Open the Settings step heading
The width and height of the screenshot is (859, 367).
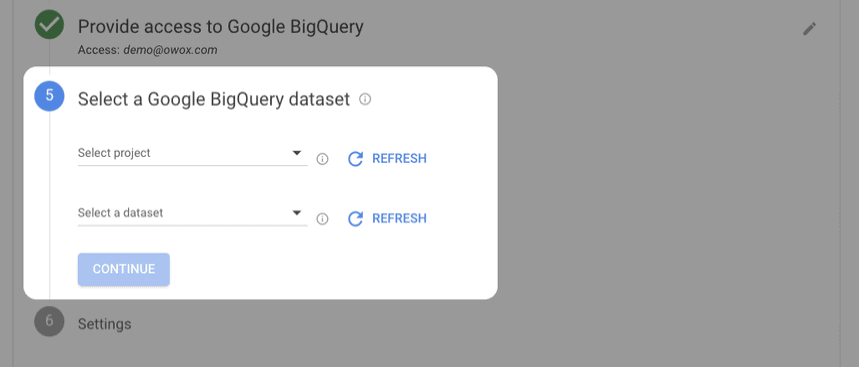coord(105,324)
